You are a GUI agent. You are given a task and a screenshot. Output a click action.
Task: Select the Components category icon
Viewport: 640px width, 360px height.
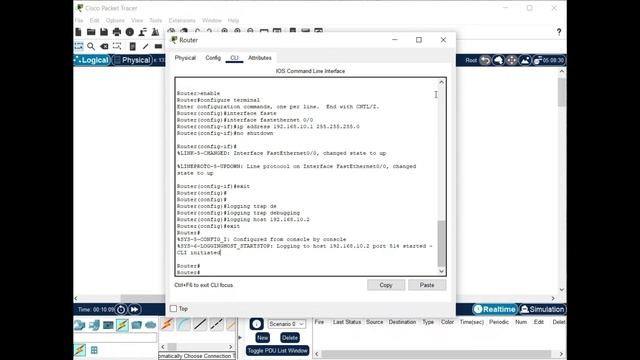click(x=108, y=325)
